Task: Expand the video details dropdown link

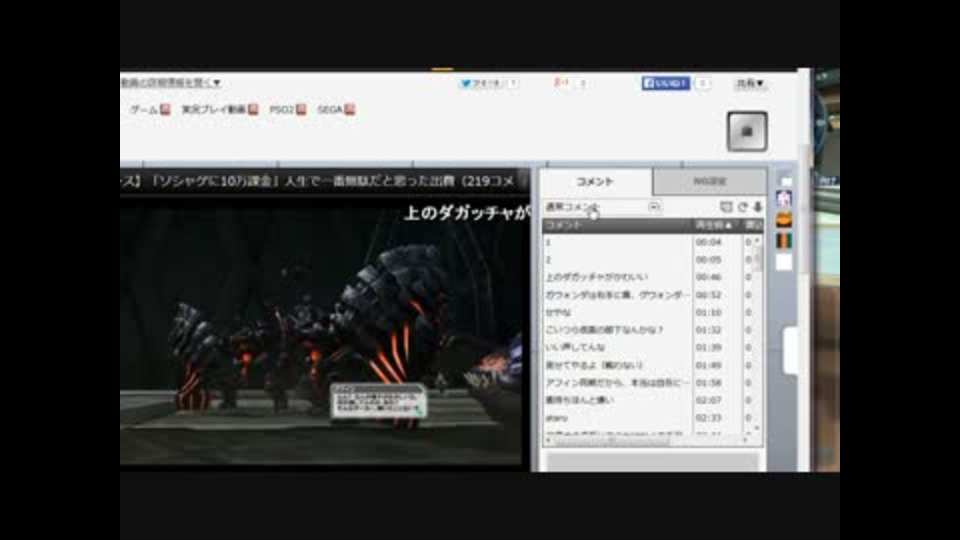Action: coord(171,83)
